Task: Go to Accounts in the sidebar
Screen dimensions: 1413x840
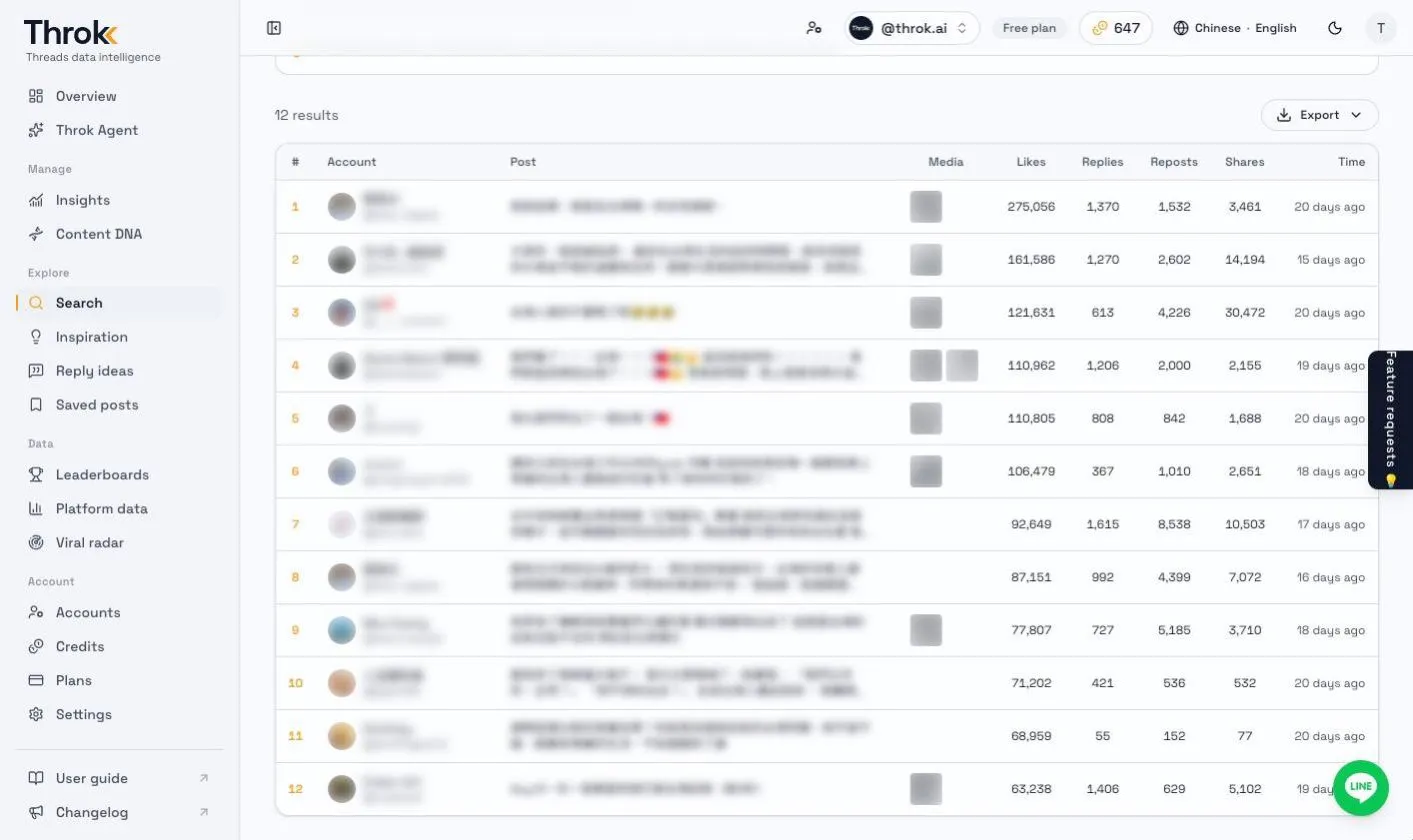Action: [x=120, y=613]
